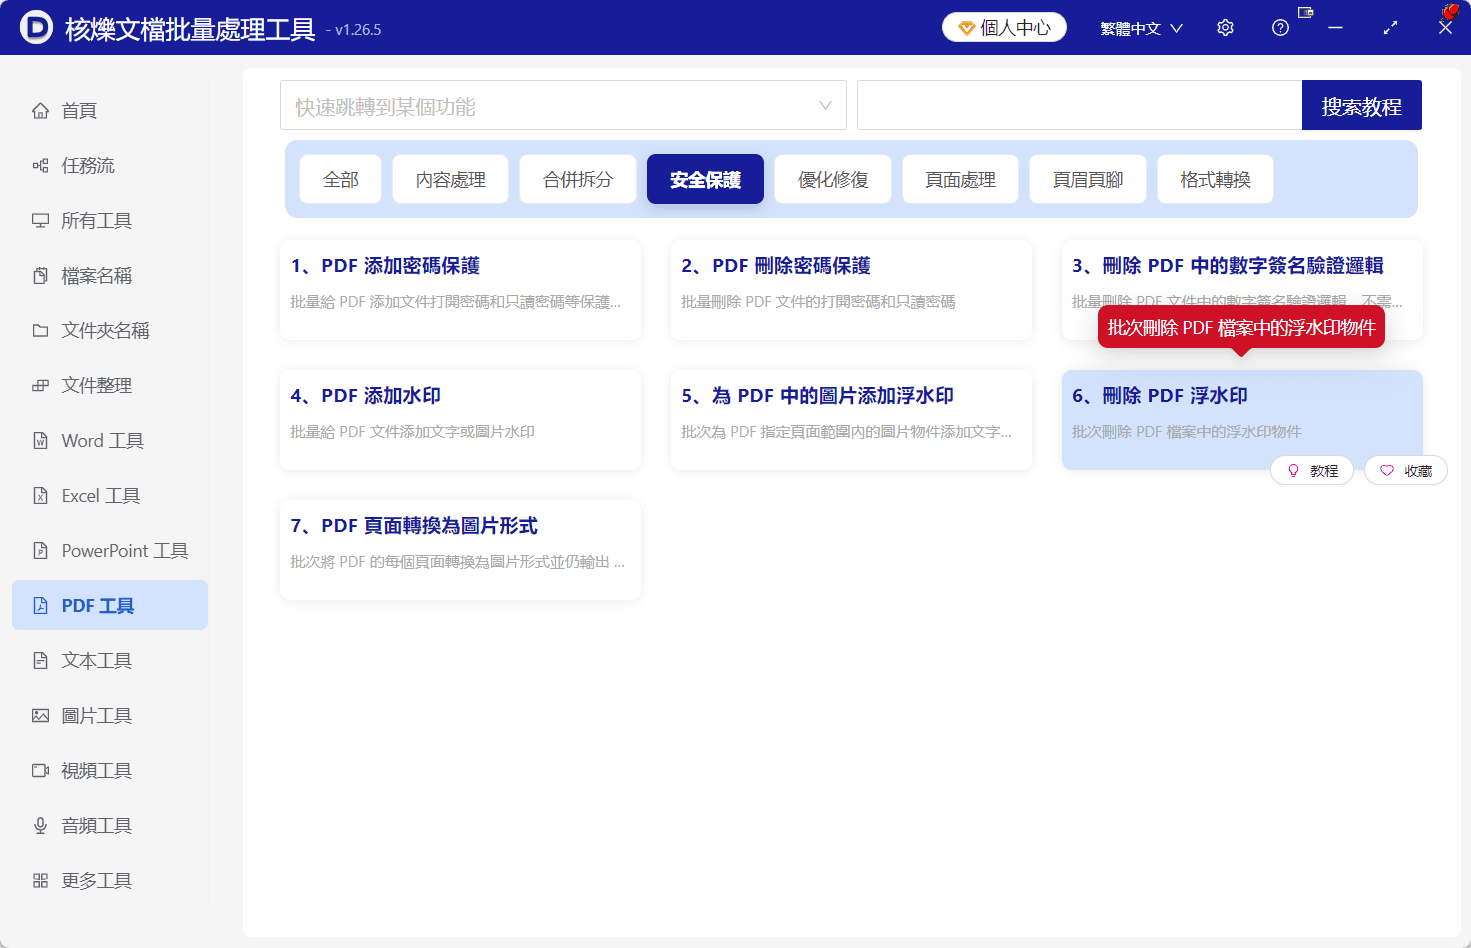The image size is (1471, 948).
Task: Select the 安全保護 tab
Action: pyautogui.click(x=705, y=179)
